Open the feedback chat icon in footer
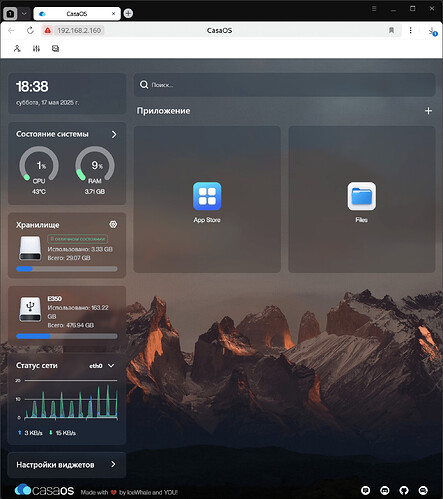This screenshot has height=499, width=443. click(366, 490)
